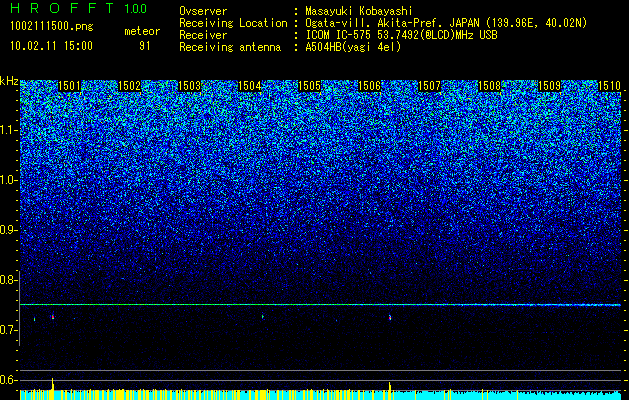Click the 1510 time marker
The width and height of the screenshot is (629, 400).
[x=609, y=86]
